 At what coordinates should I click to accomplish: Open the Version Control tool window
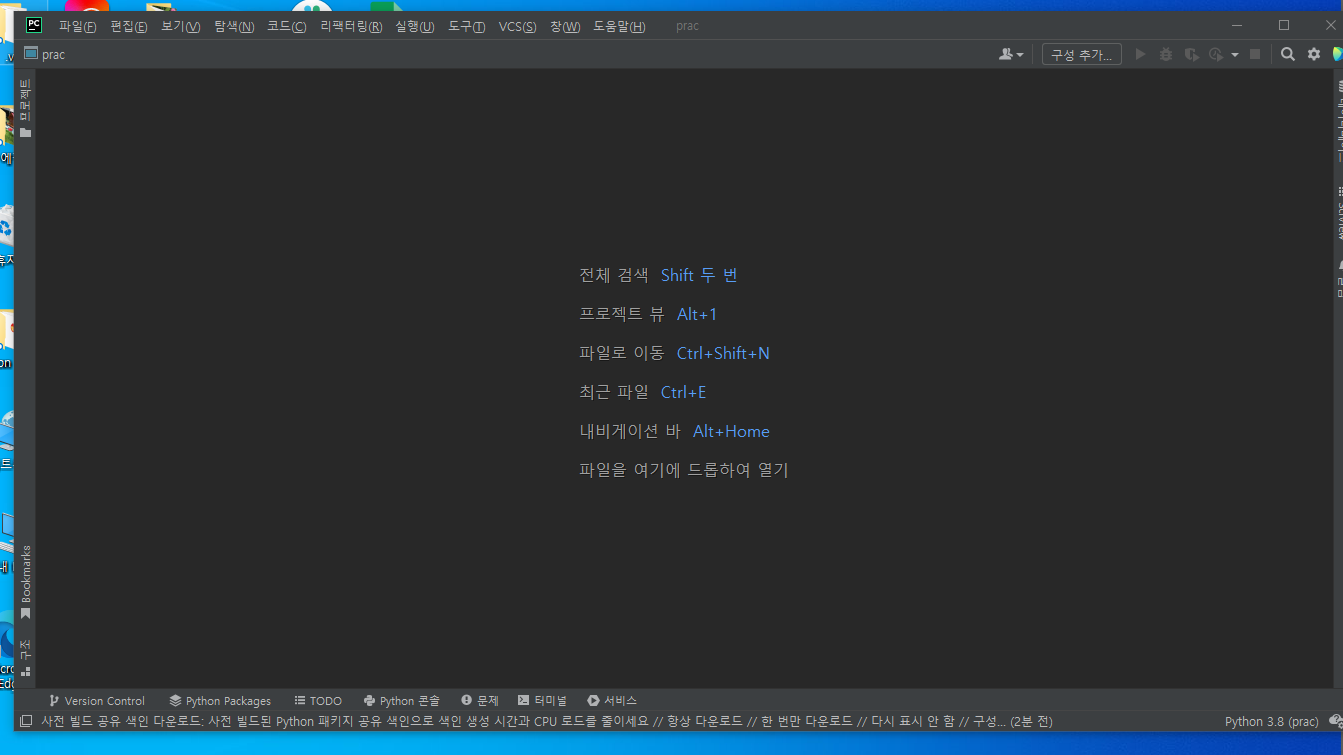coord(97,701)
